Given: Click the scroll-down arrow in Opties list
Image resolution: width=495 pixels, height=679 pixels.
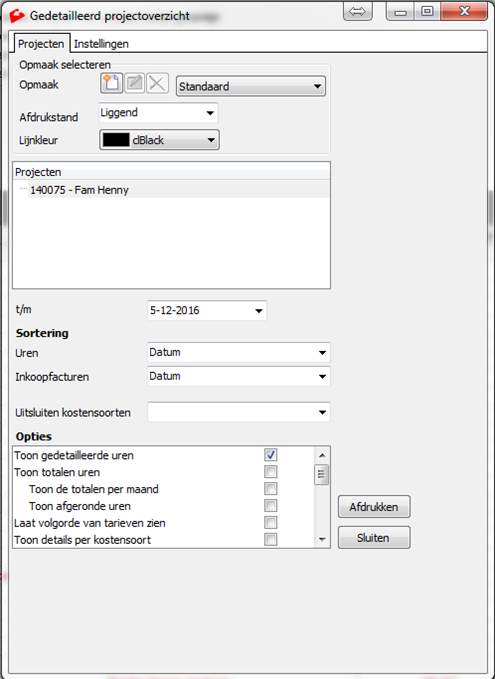Looking at the screenshot, I should click(x=322, y=539).
